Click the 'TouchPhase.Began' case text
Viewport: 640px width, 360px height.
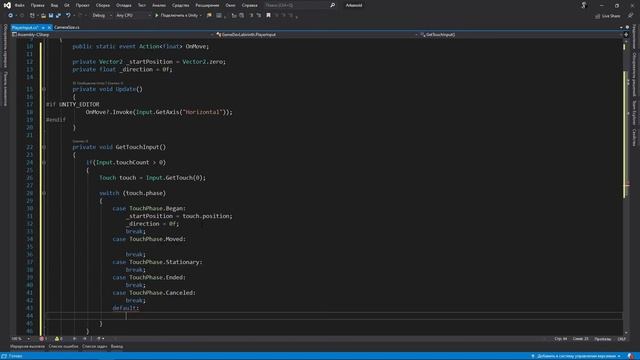pyautogui.click(x=157, y=209)
